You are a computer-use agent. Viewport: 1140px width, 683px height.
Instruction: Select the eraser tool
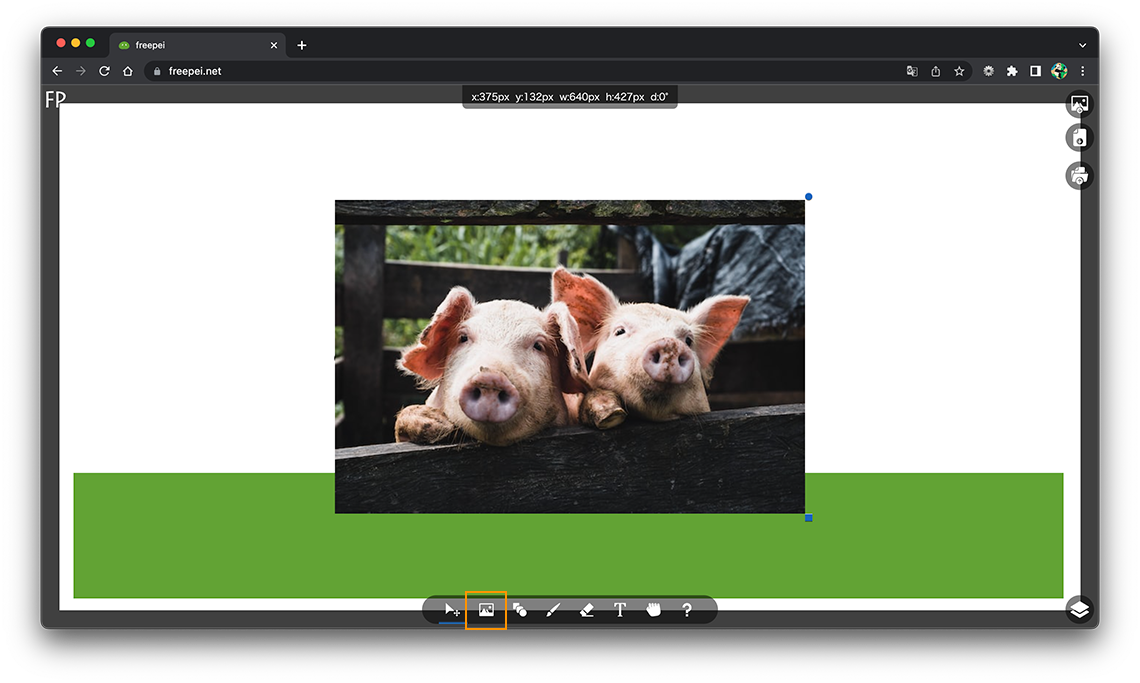(x=587, y=610)
